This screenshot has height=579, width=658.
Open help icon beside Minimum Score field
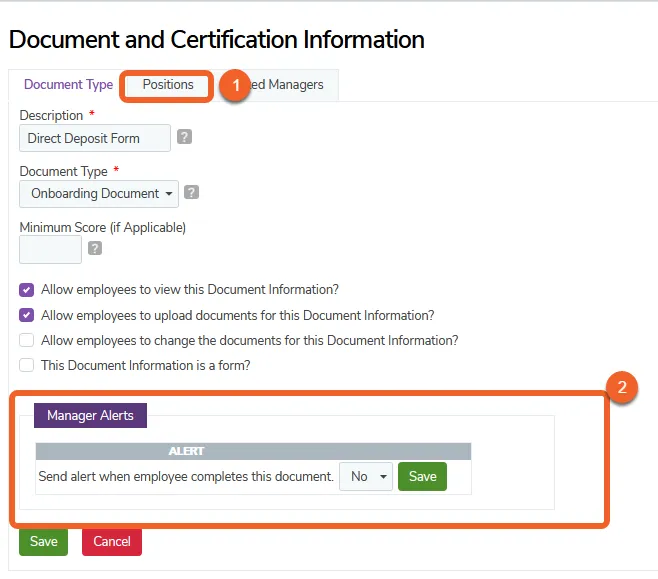point(95,248)
